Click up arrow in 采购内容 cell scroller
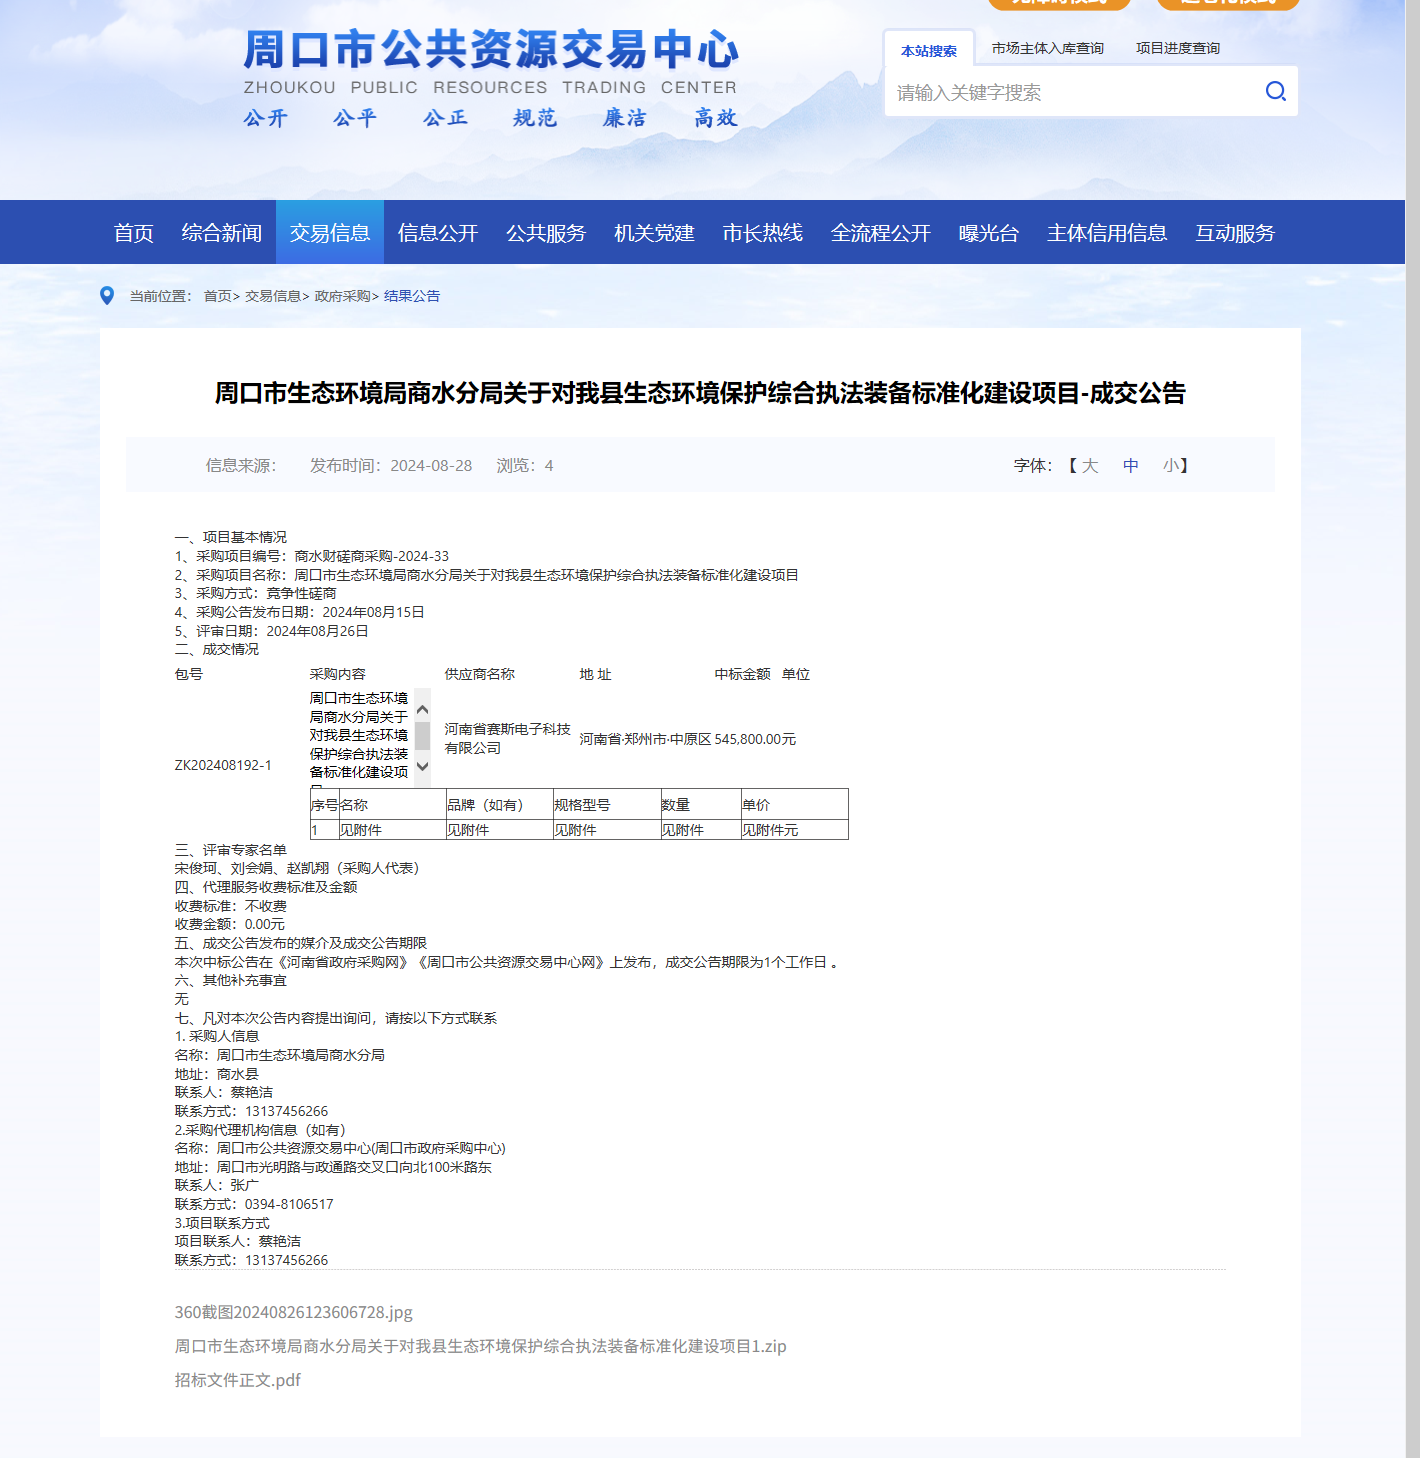Screen dimensions: 1420x1458 click(x=422, y=709)
